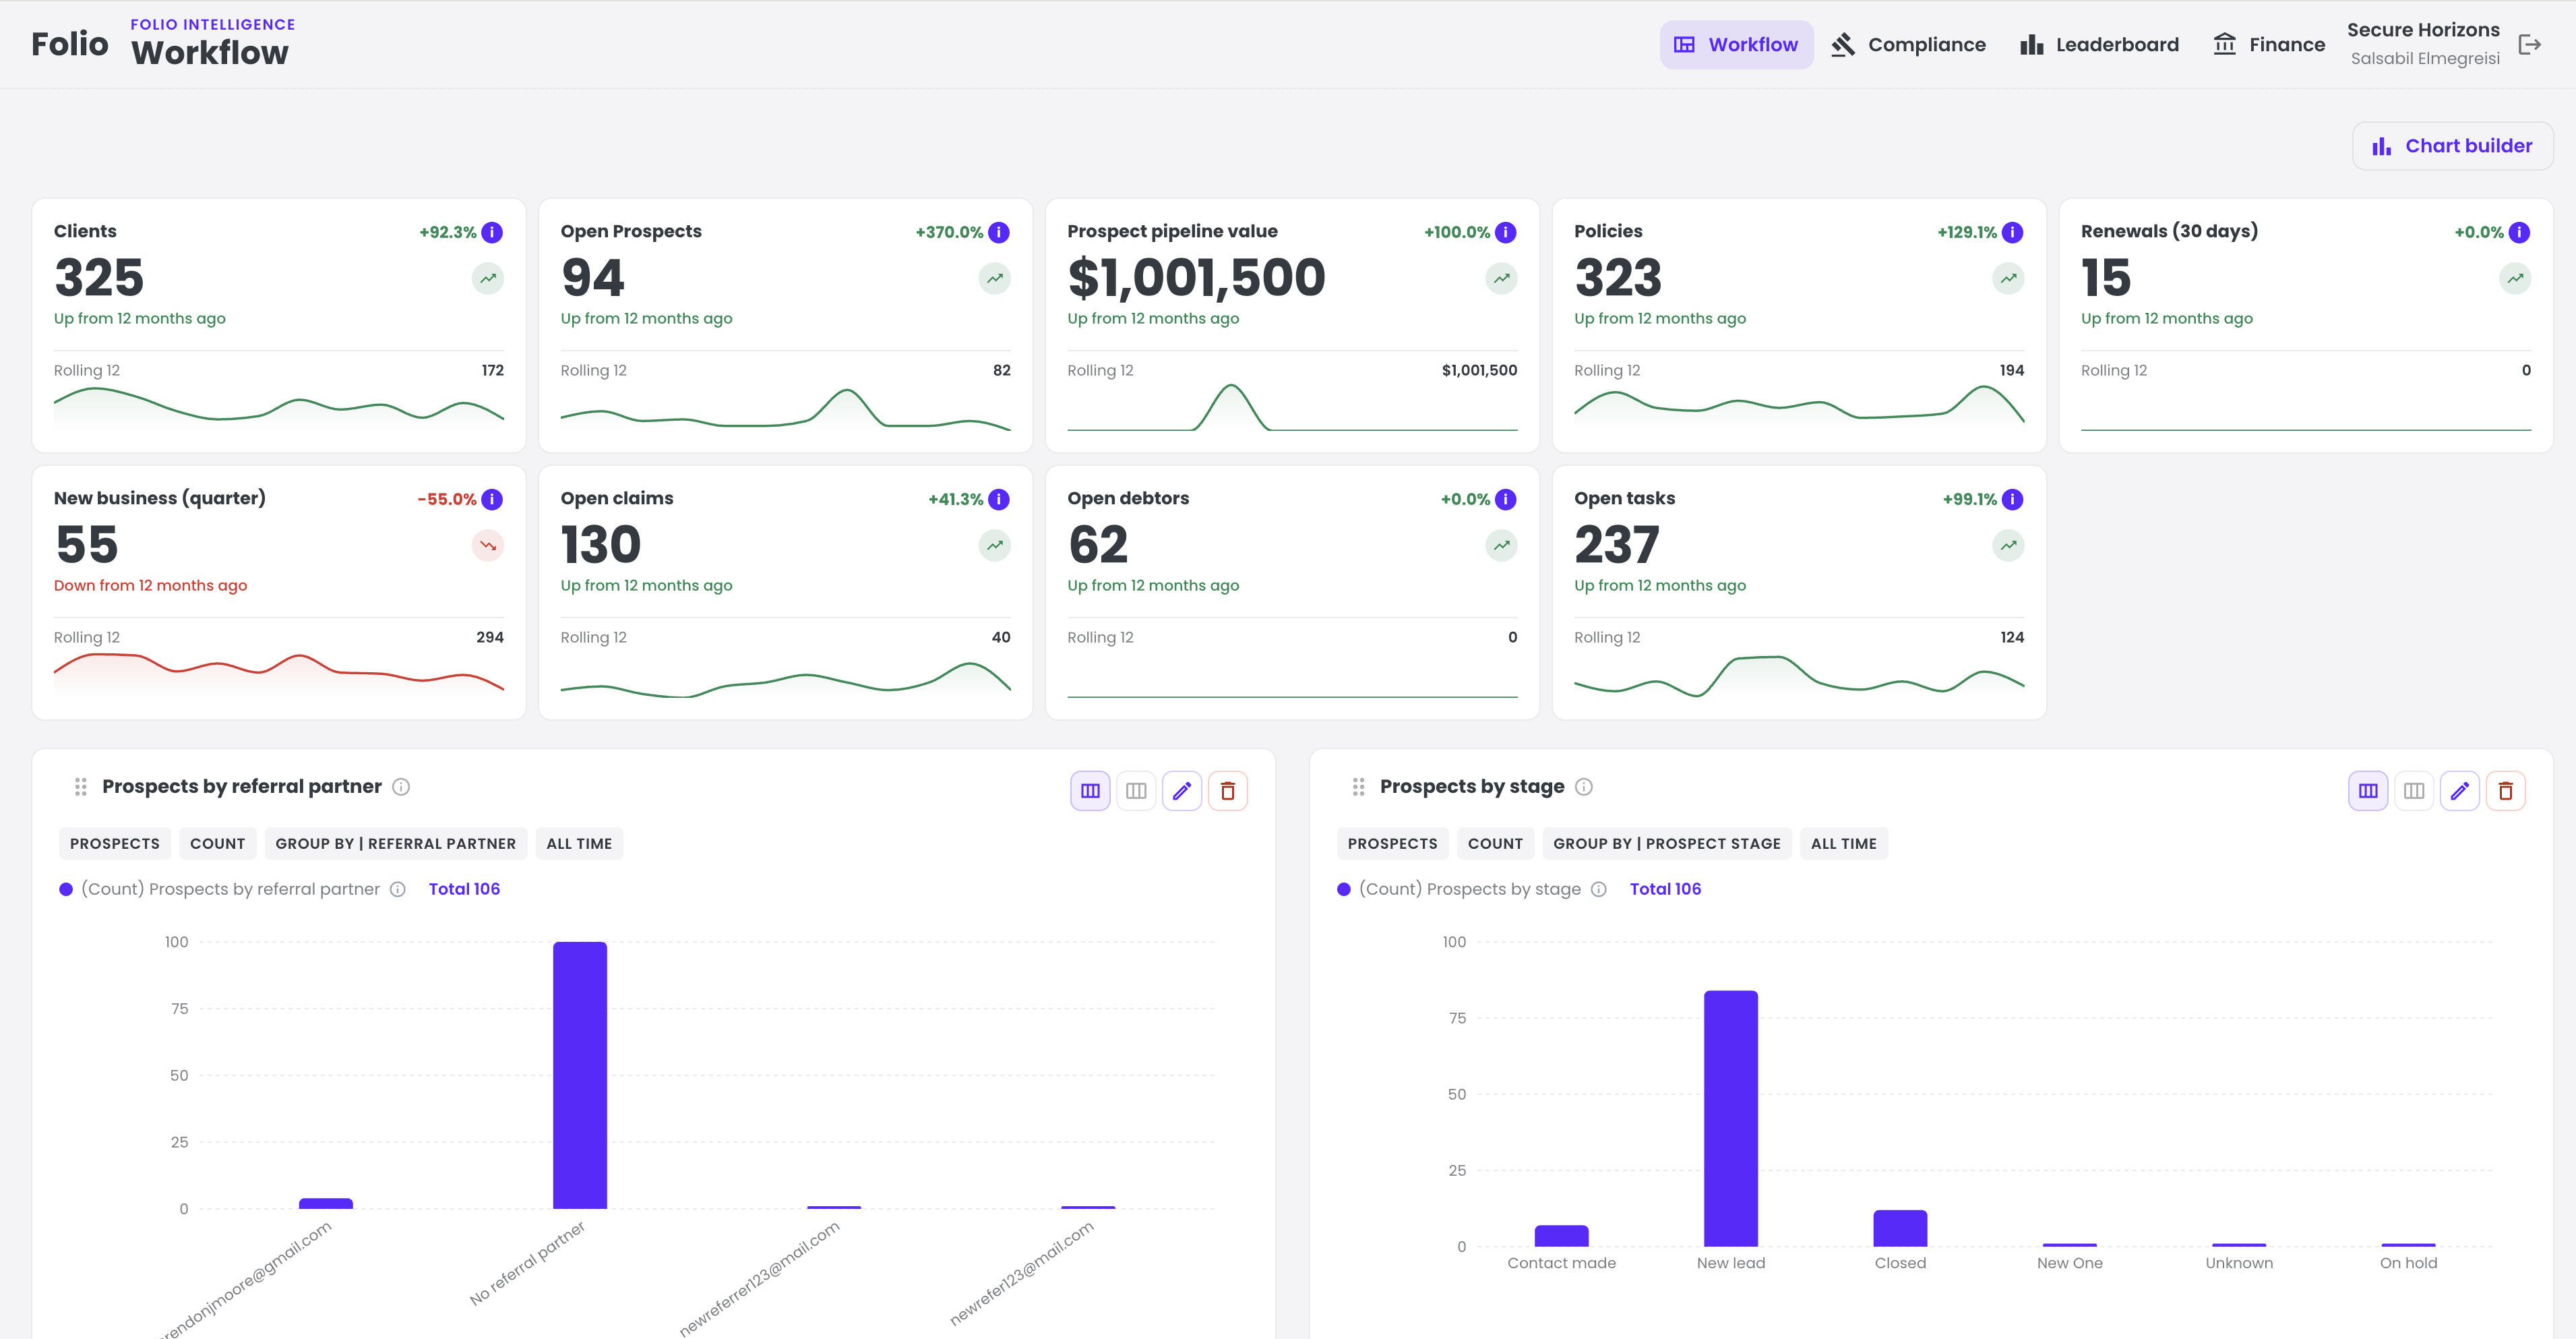Select highlighted column layout for Prospects by stage
This screenshot has width=2576, height=1339.
point(2368,791)
